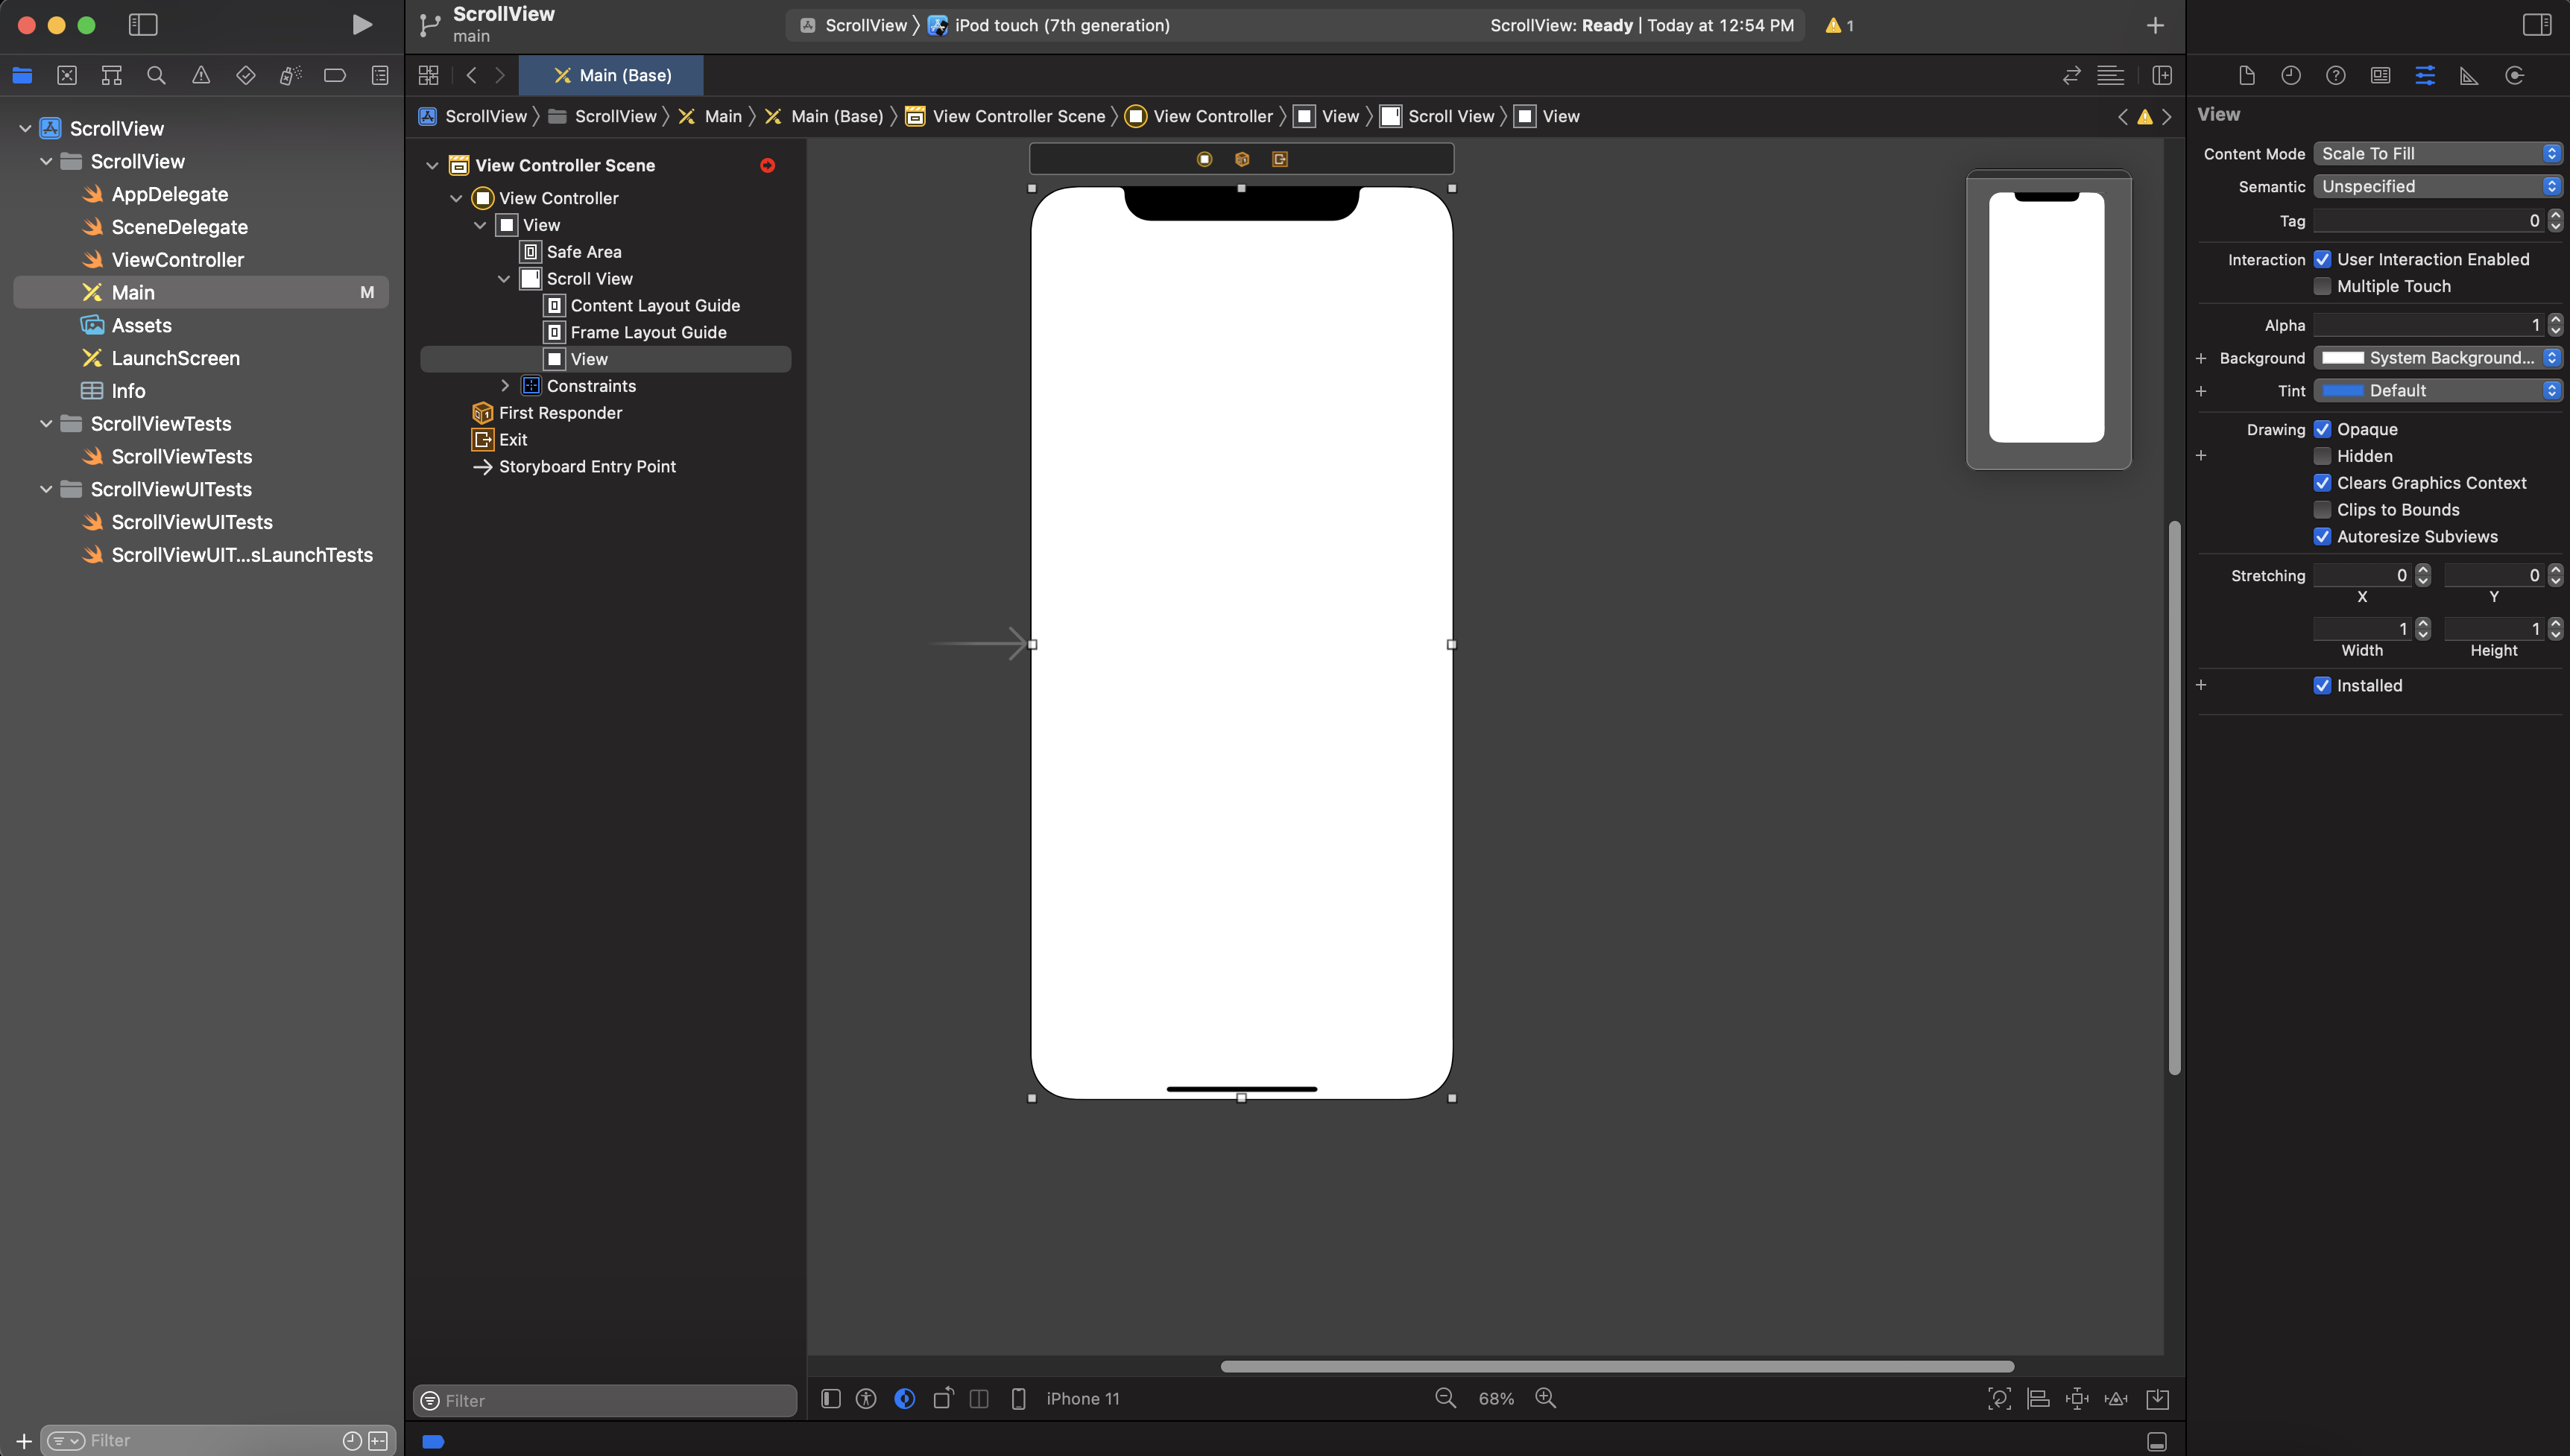
Task: Click the Zoom In magnifier
Action: (x=1546, y=1398)
